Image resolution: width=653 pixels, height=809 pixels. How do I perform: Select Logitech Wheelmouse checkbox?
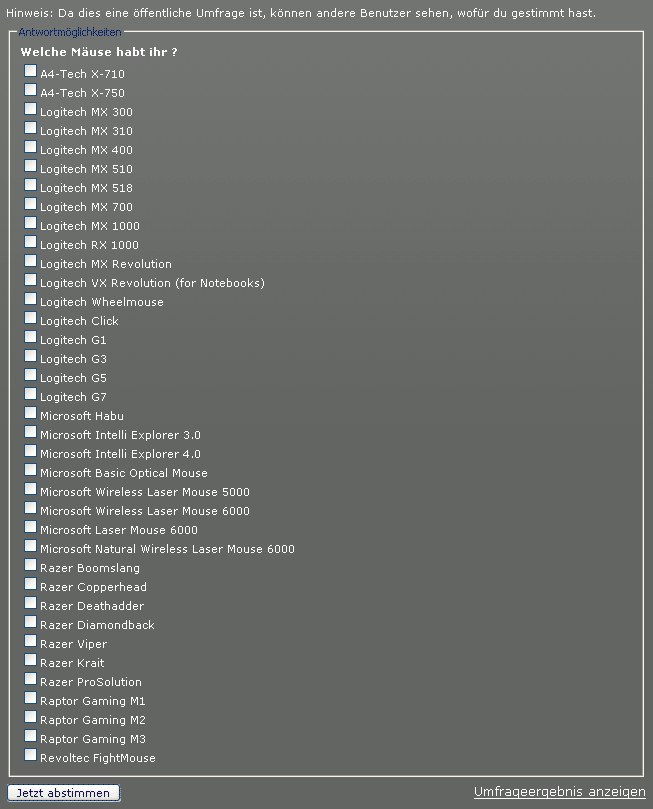(x=30, y=299)
